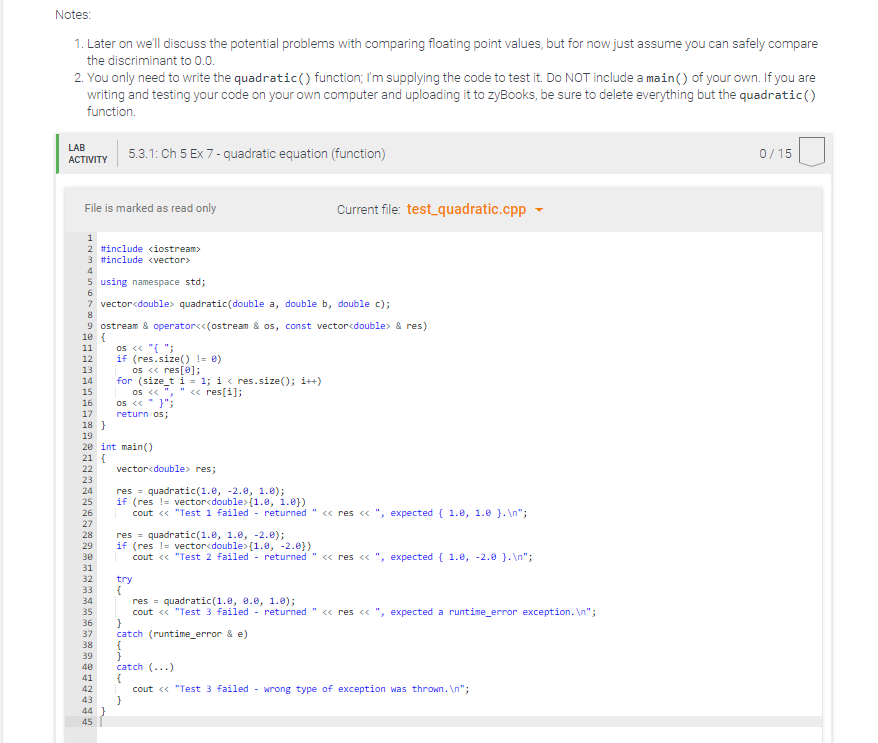The image size is (878, 743).
Task: Click the 'if (res != vector<double>{1.0, 1.0})' line
Action: (x=211, y=502)
